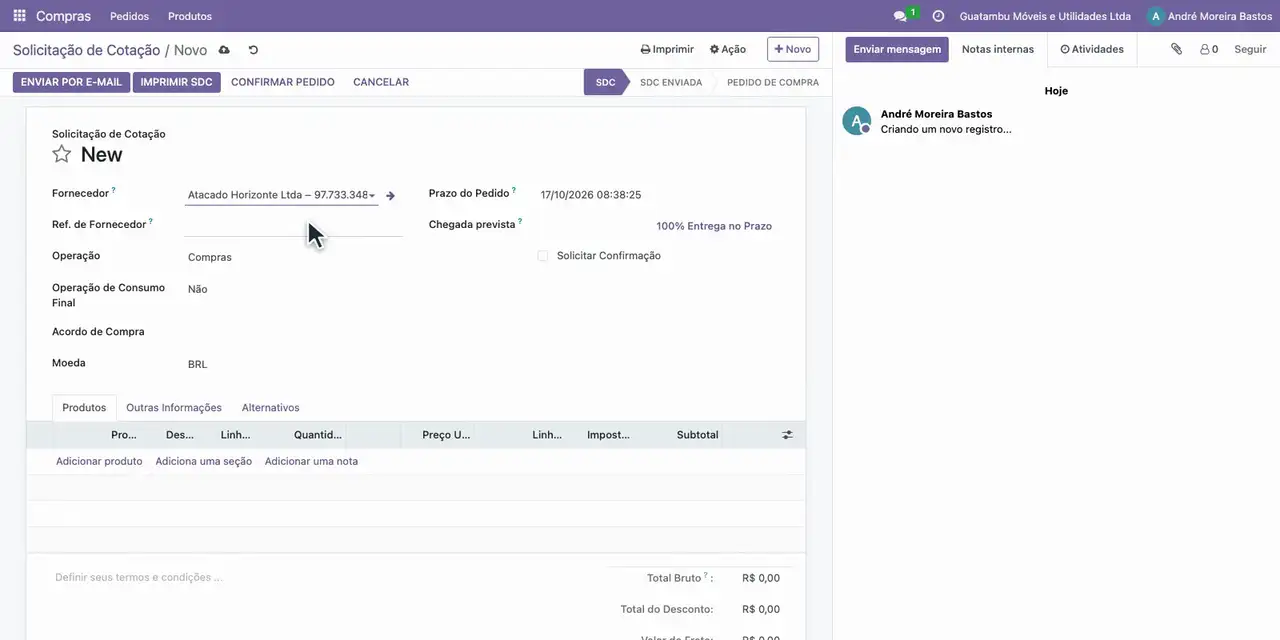Open the Pedidos menu
Viewport: 1280px width, 640px height.
tap(129, 16)
